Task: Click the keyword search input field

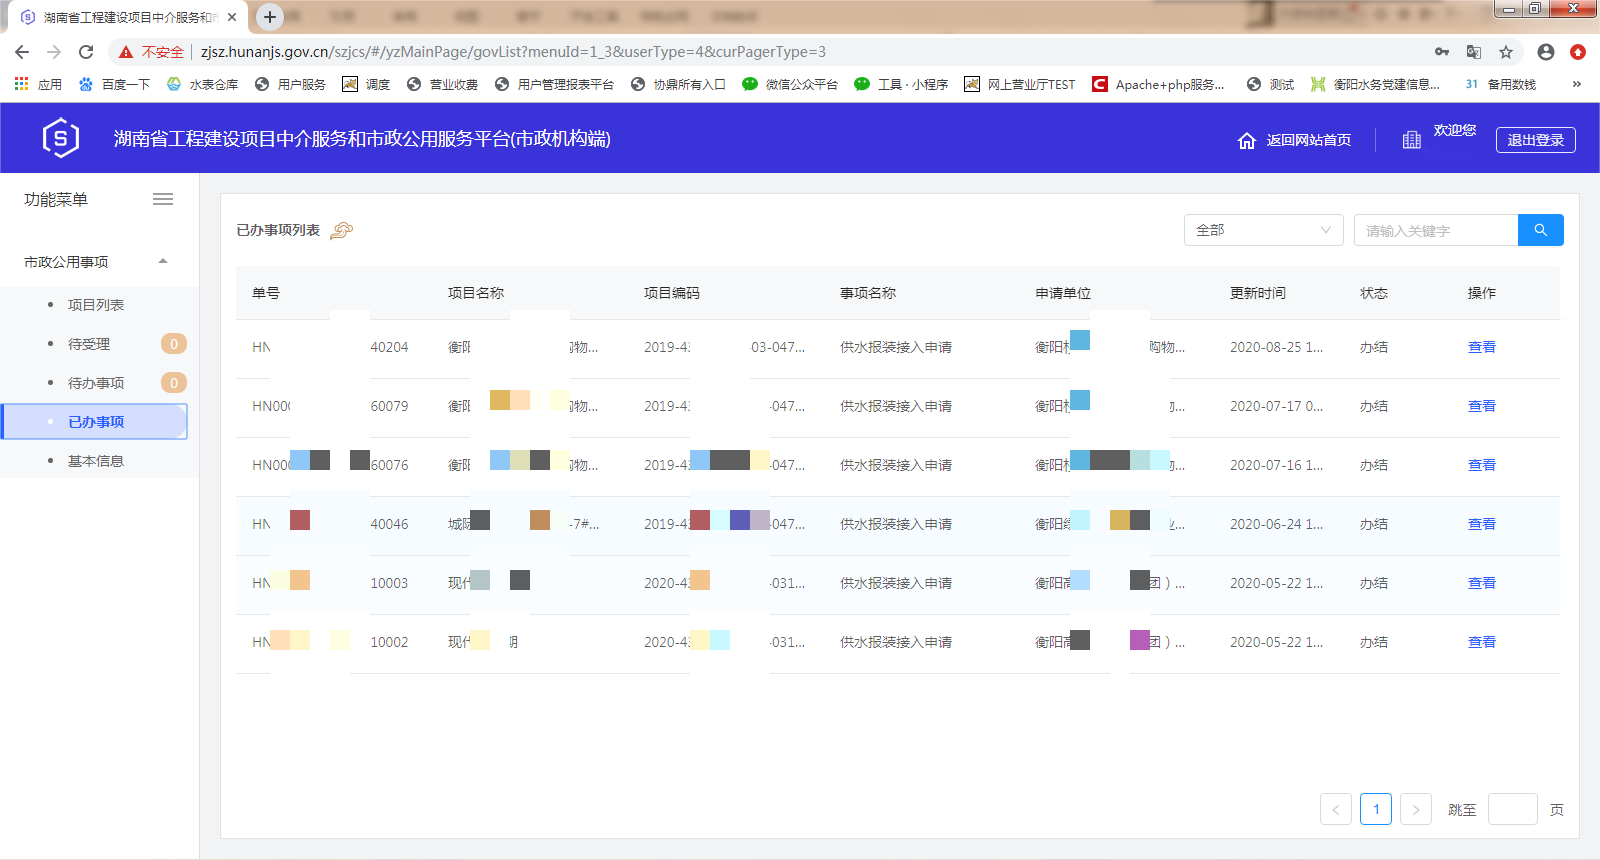Action: click(x=1436, y=230)
